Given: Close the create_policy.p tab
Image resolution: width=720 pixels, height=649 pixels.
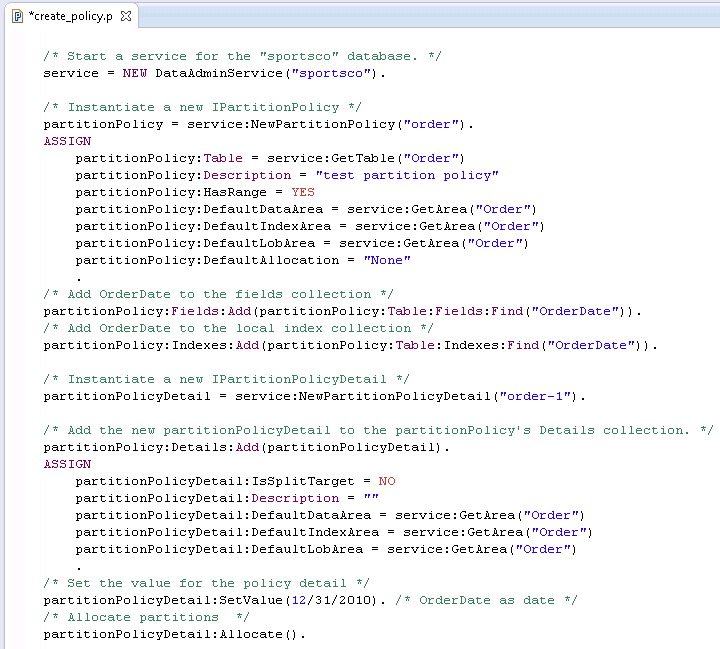Looking at the screenshot, I should pyautogui.click(x=126, y=16).
